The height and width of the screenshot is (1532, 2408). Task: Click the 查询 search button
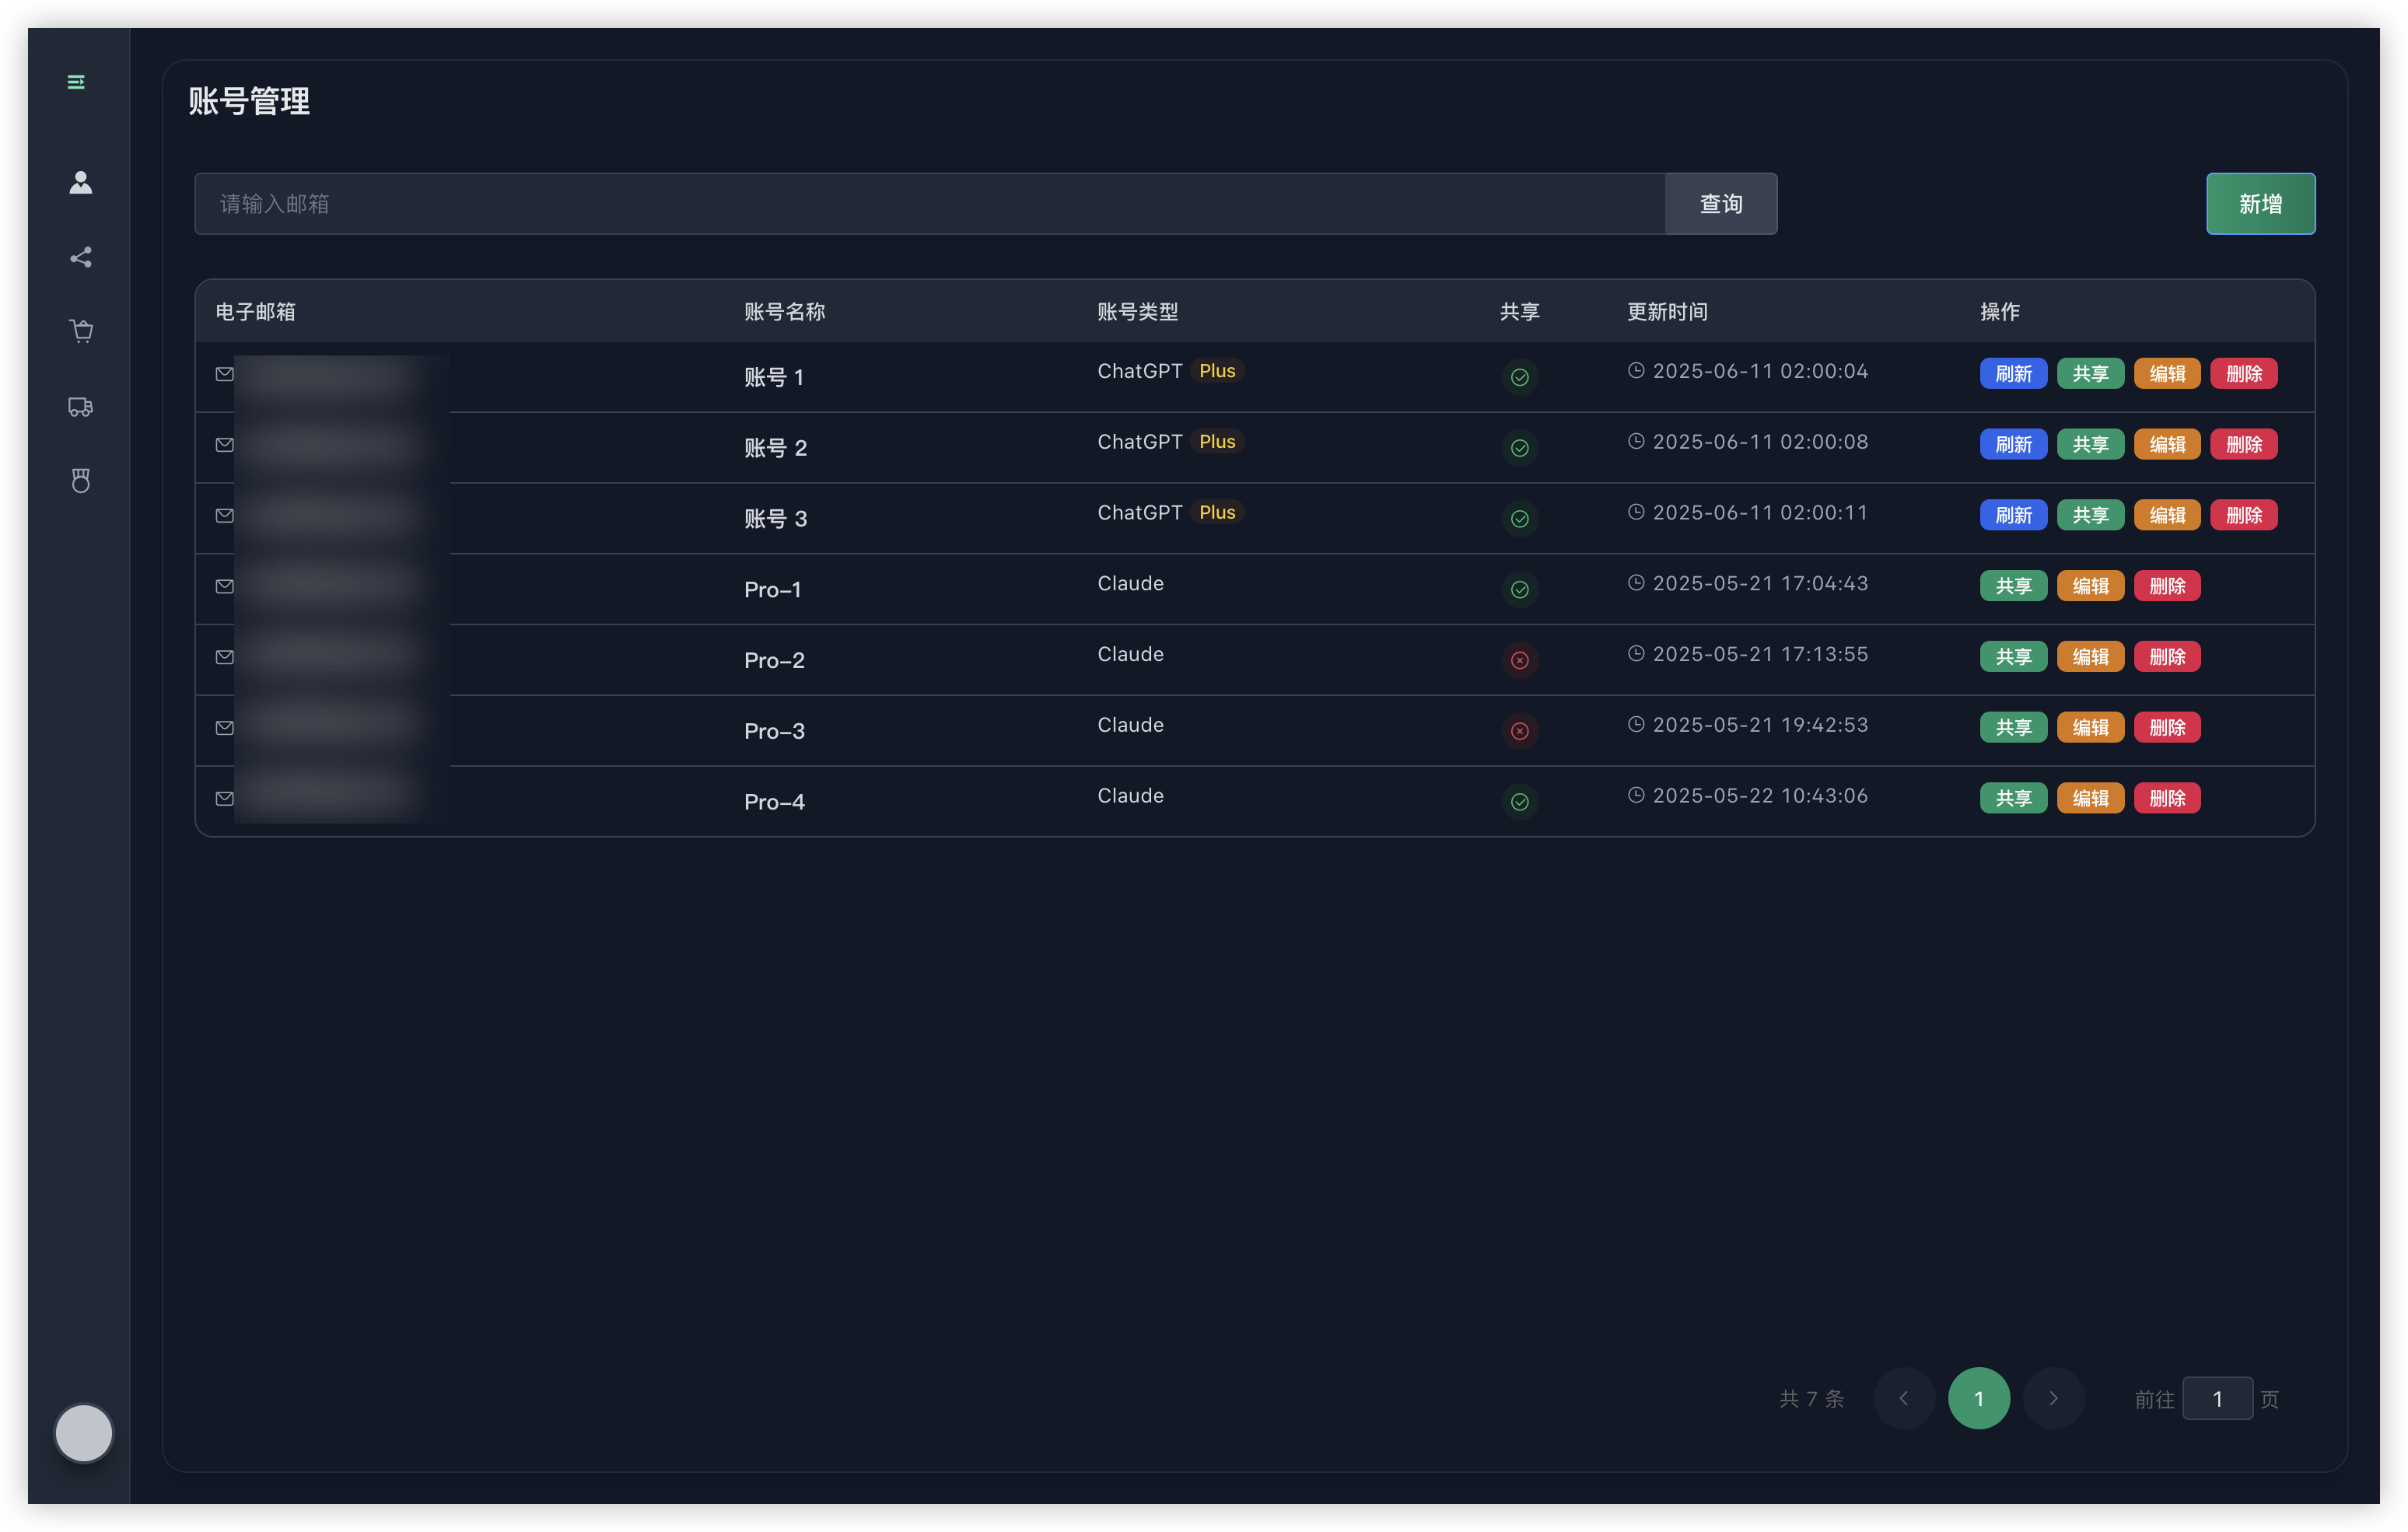[x=1720, y=204]
